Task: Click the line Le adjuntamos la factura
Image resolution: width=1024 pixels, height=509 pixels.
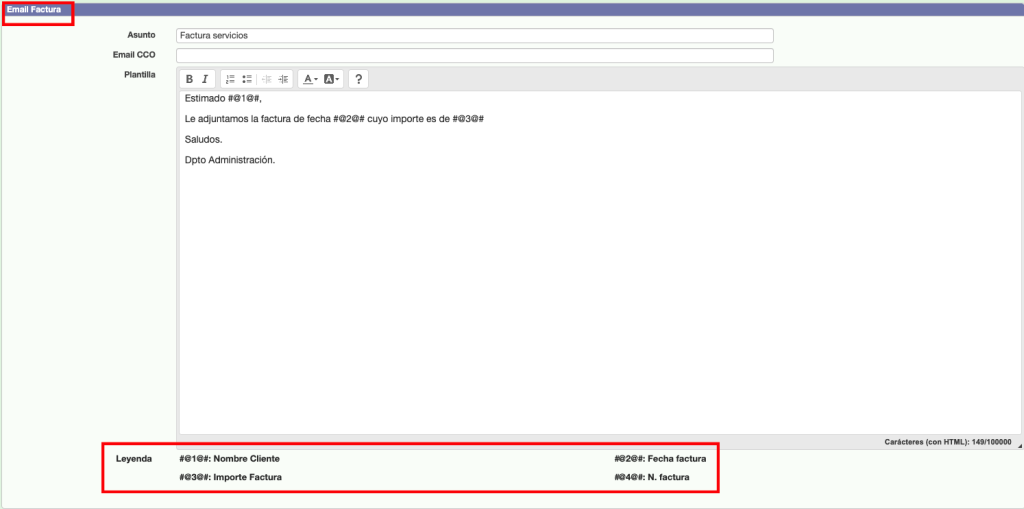Action: click(x=334, y=119)
